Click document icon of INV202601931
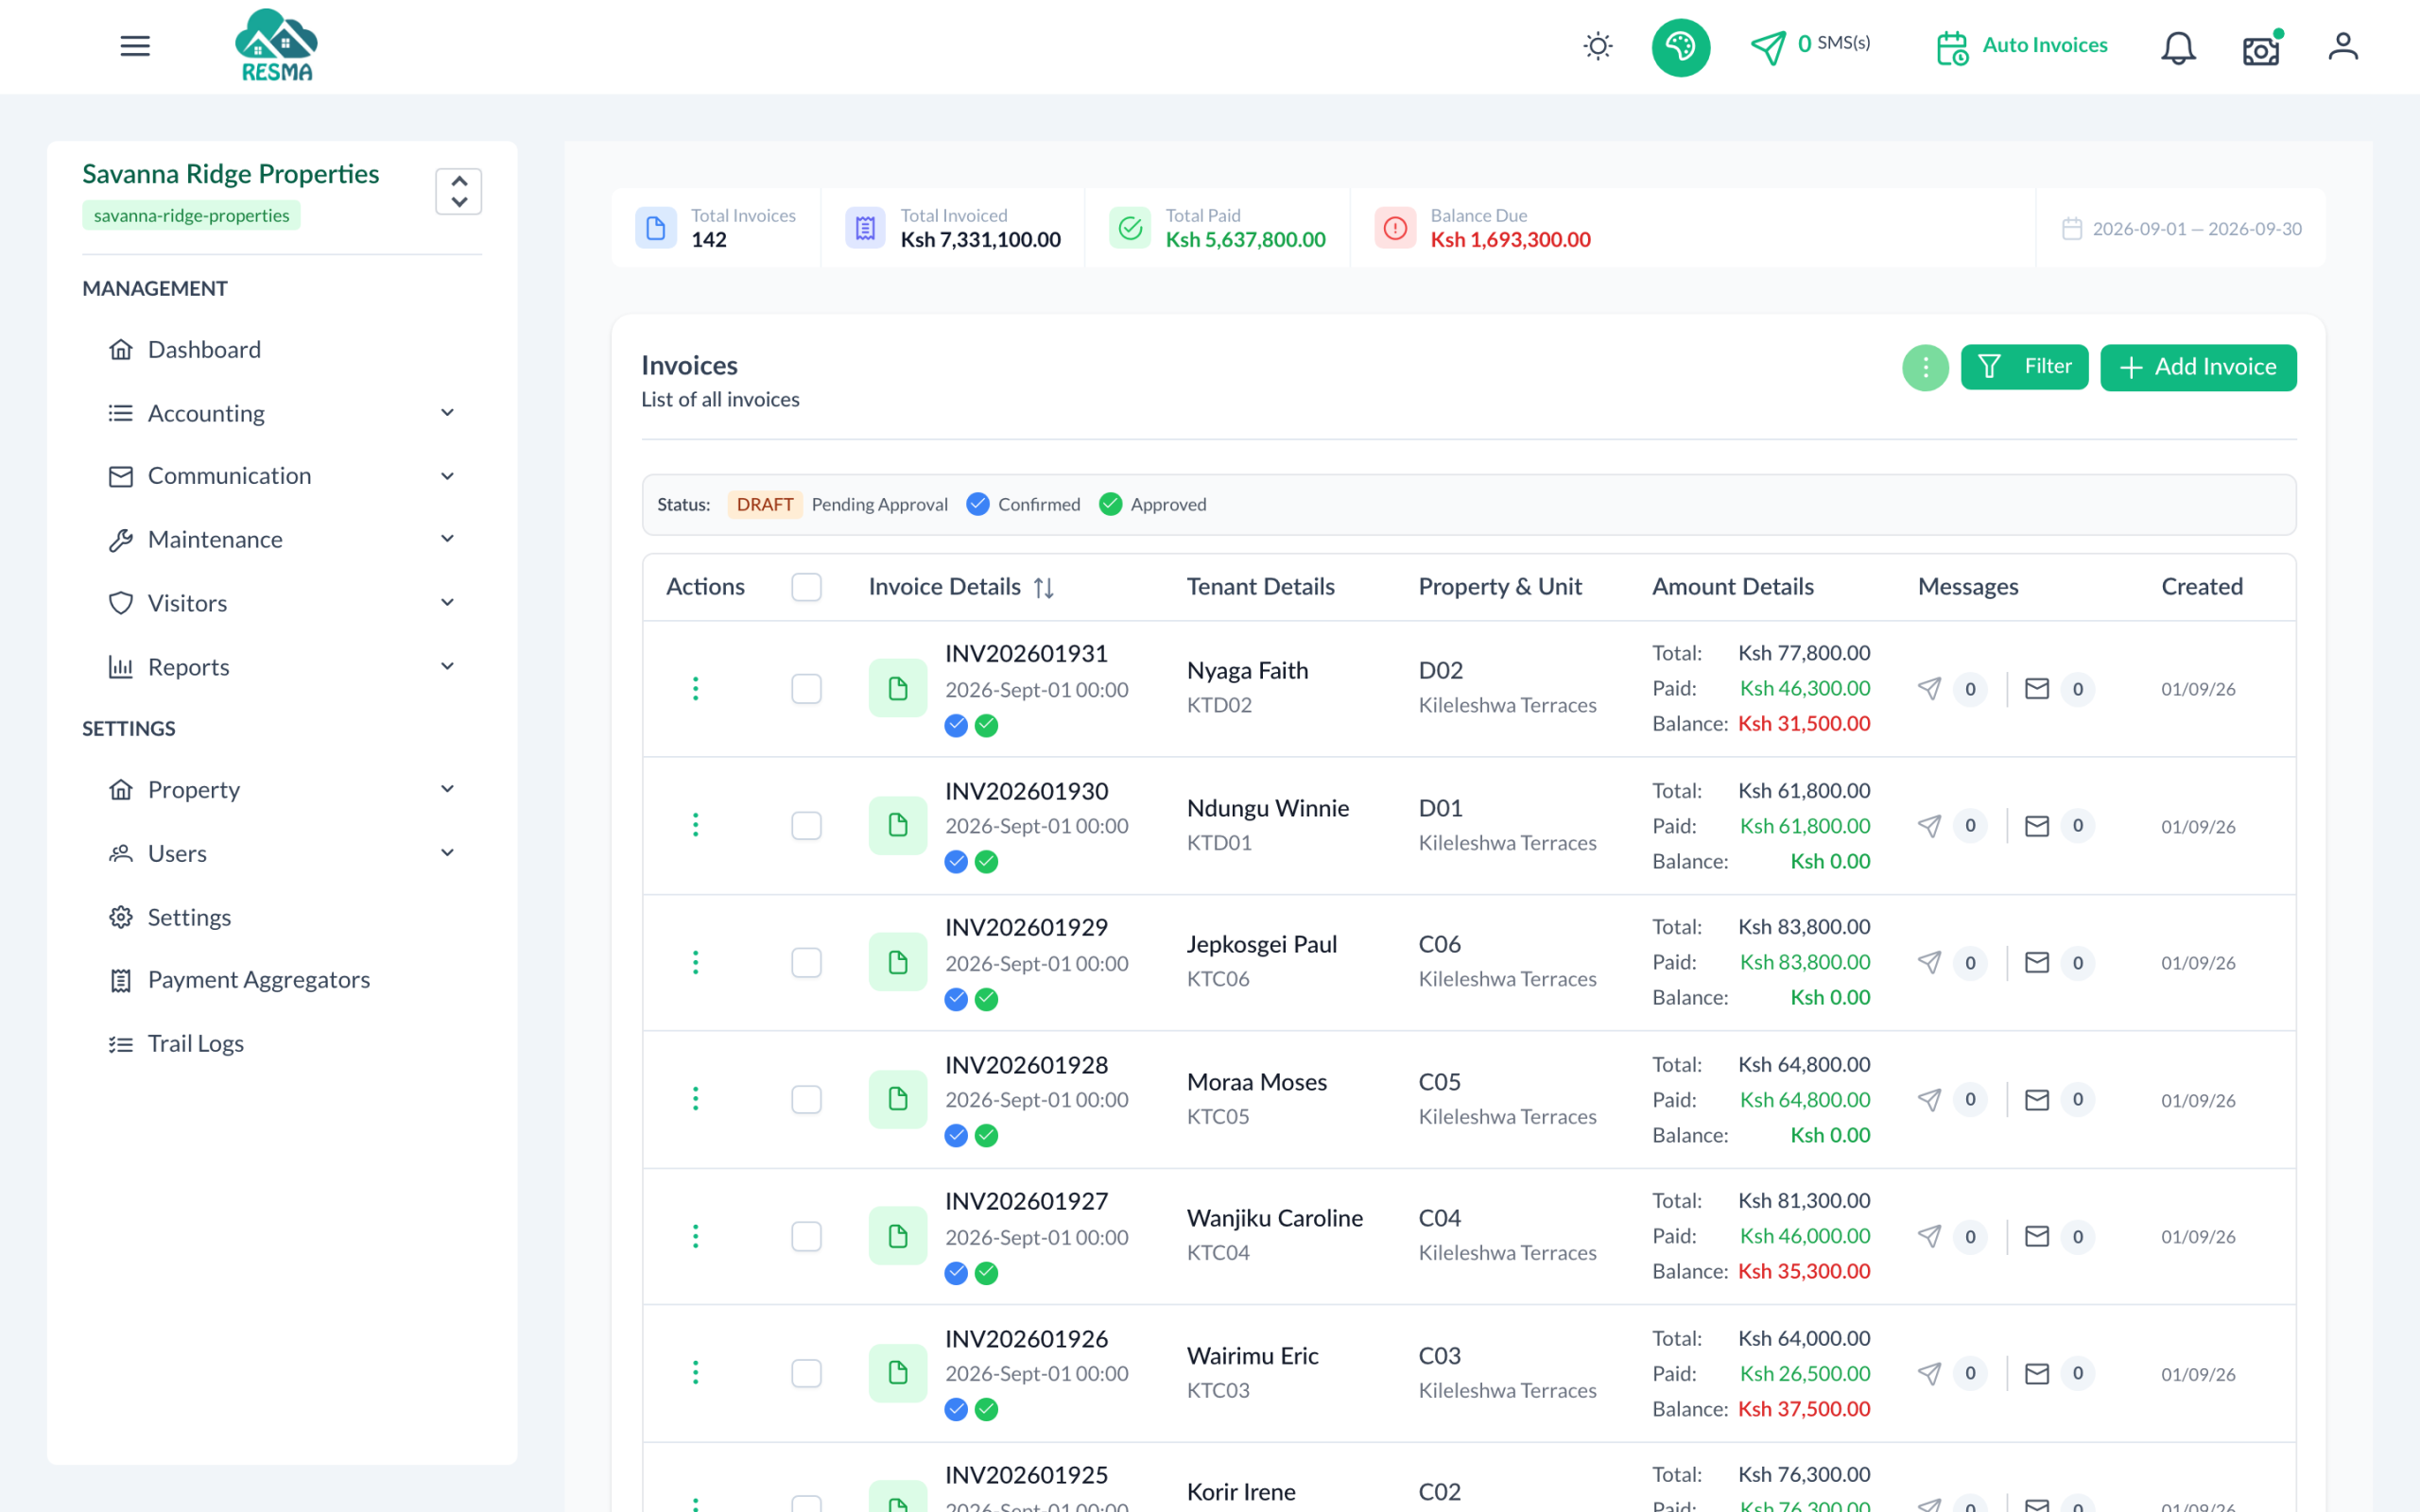 897,689
